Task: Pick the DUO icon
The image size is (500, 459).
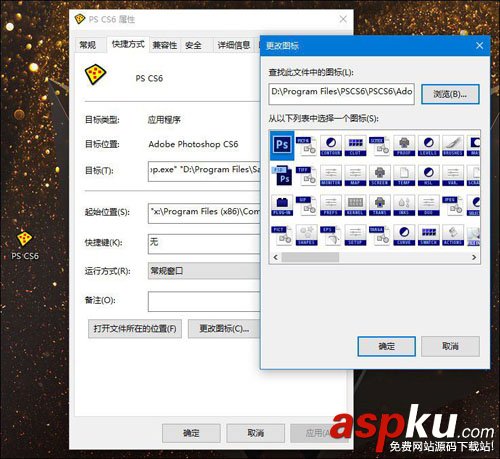Action: (429, 205)
